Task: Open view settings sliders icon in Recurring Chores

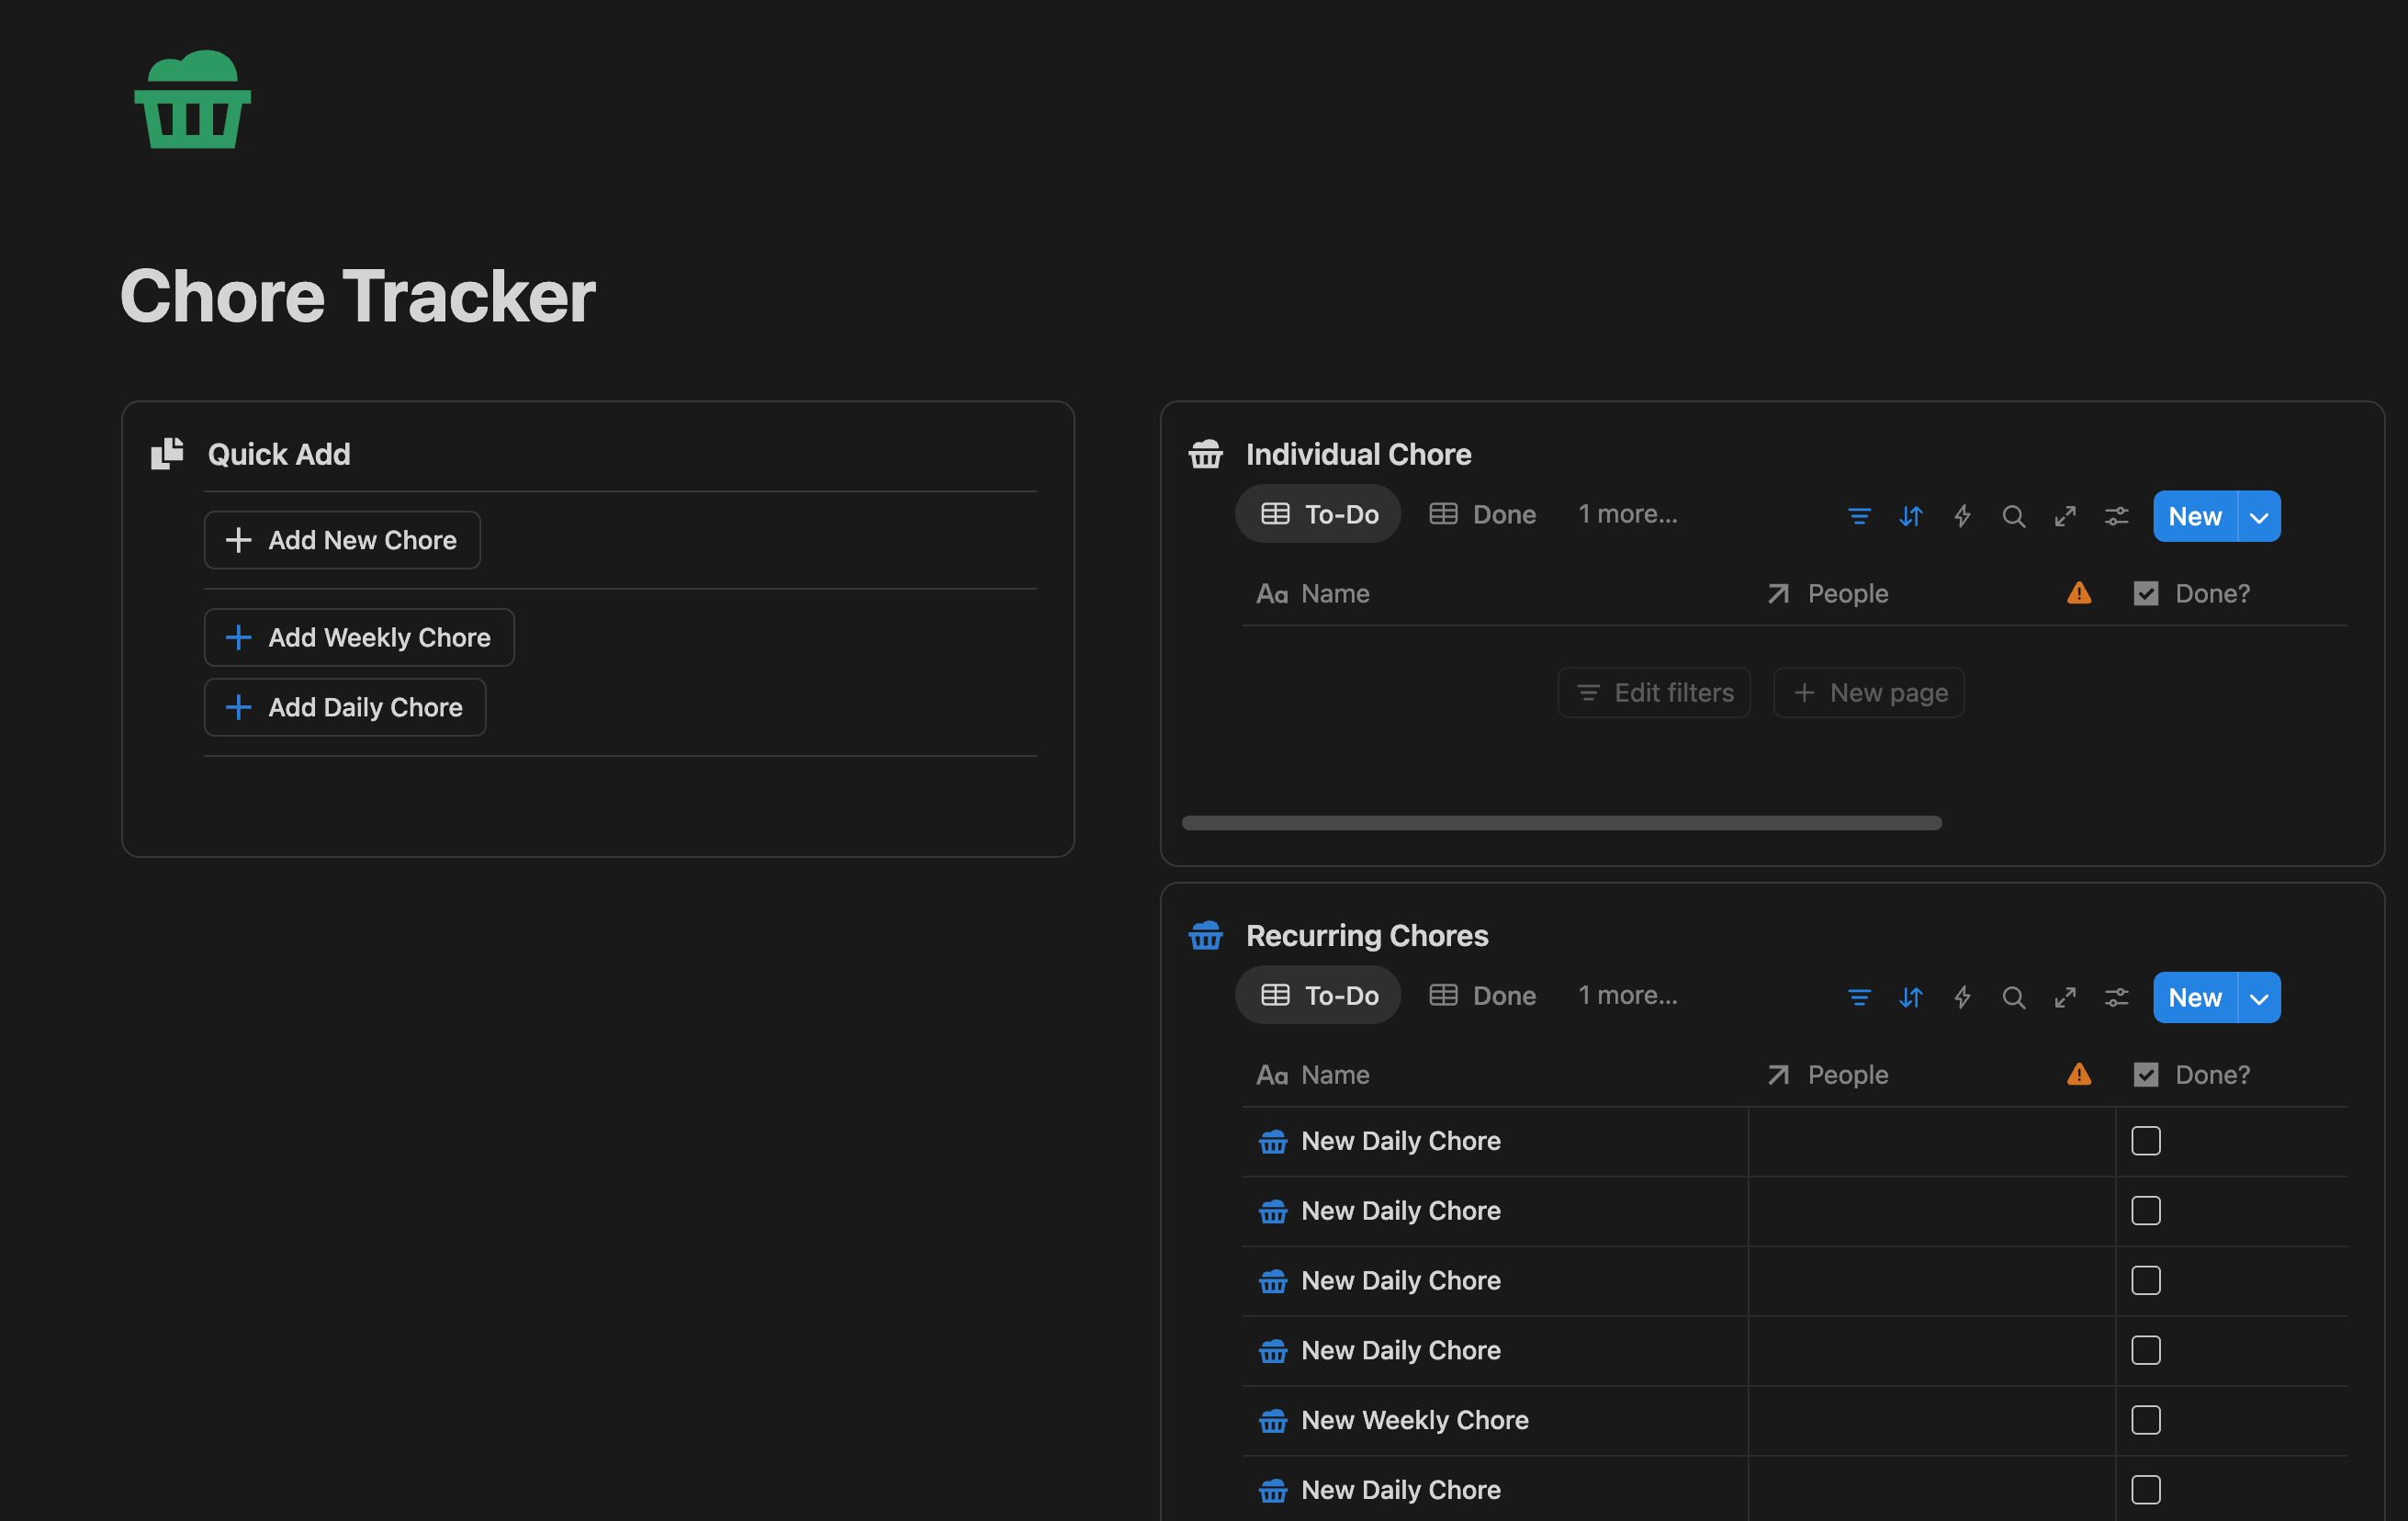Action: pos(2116,997)
